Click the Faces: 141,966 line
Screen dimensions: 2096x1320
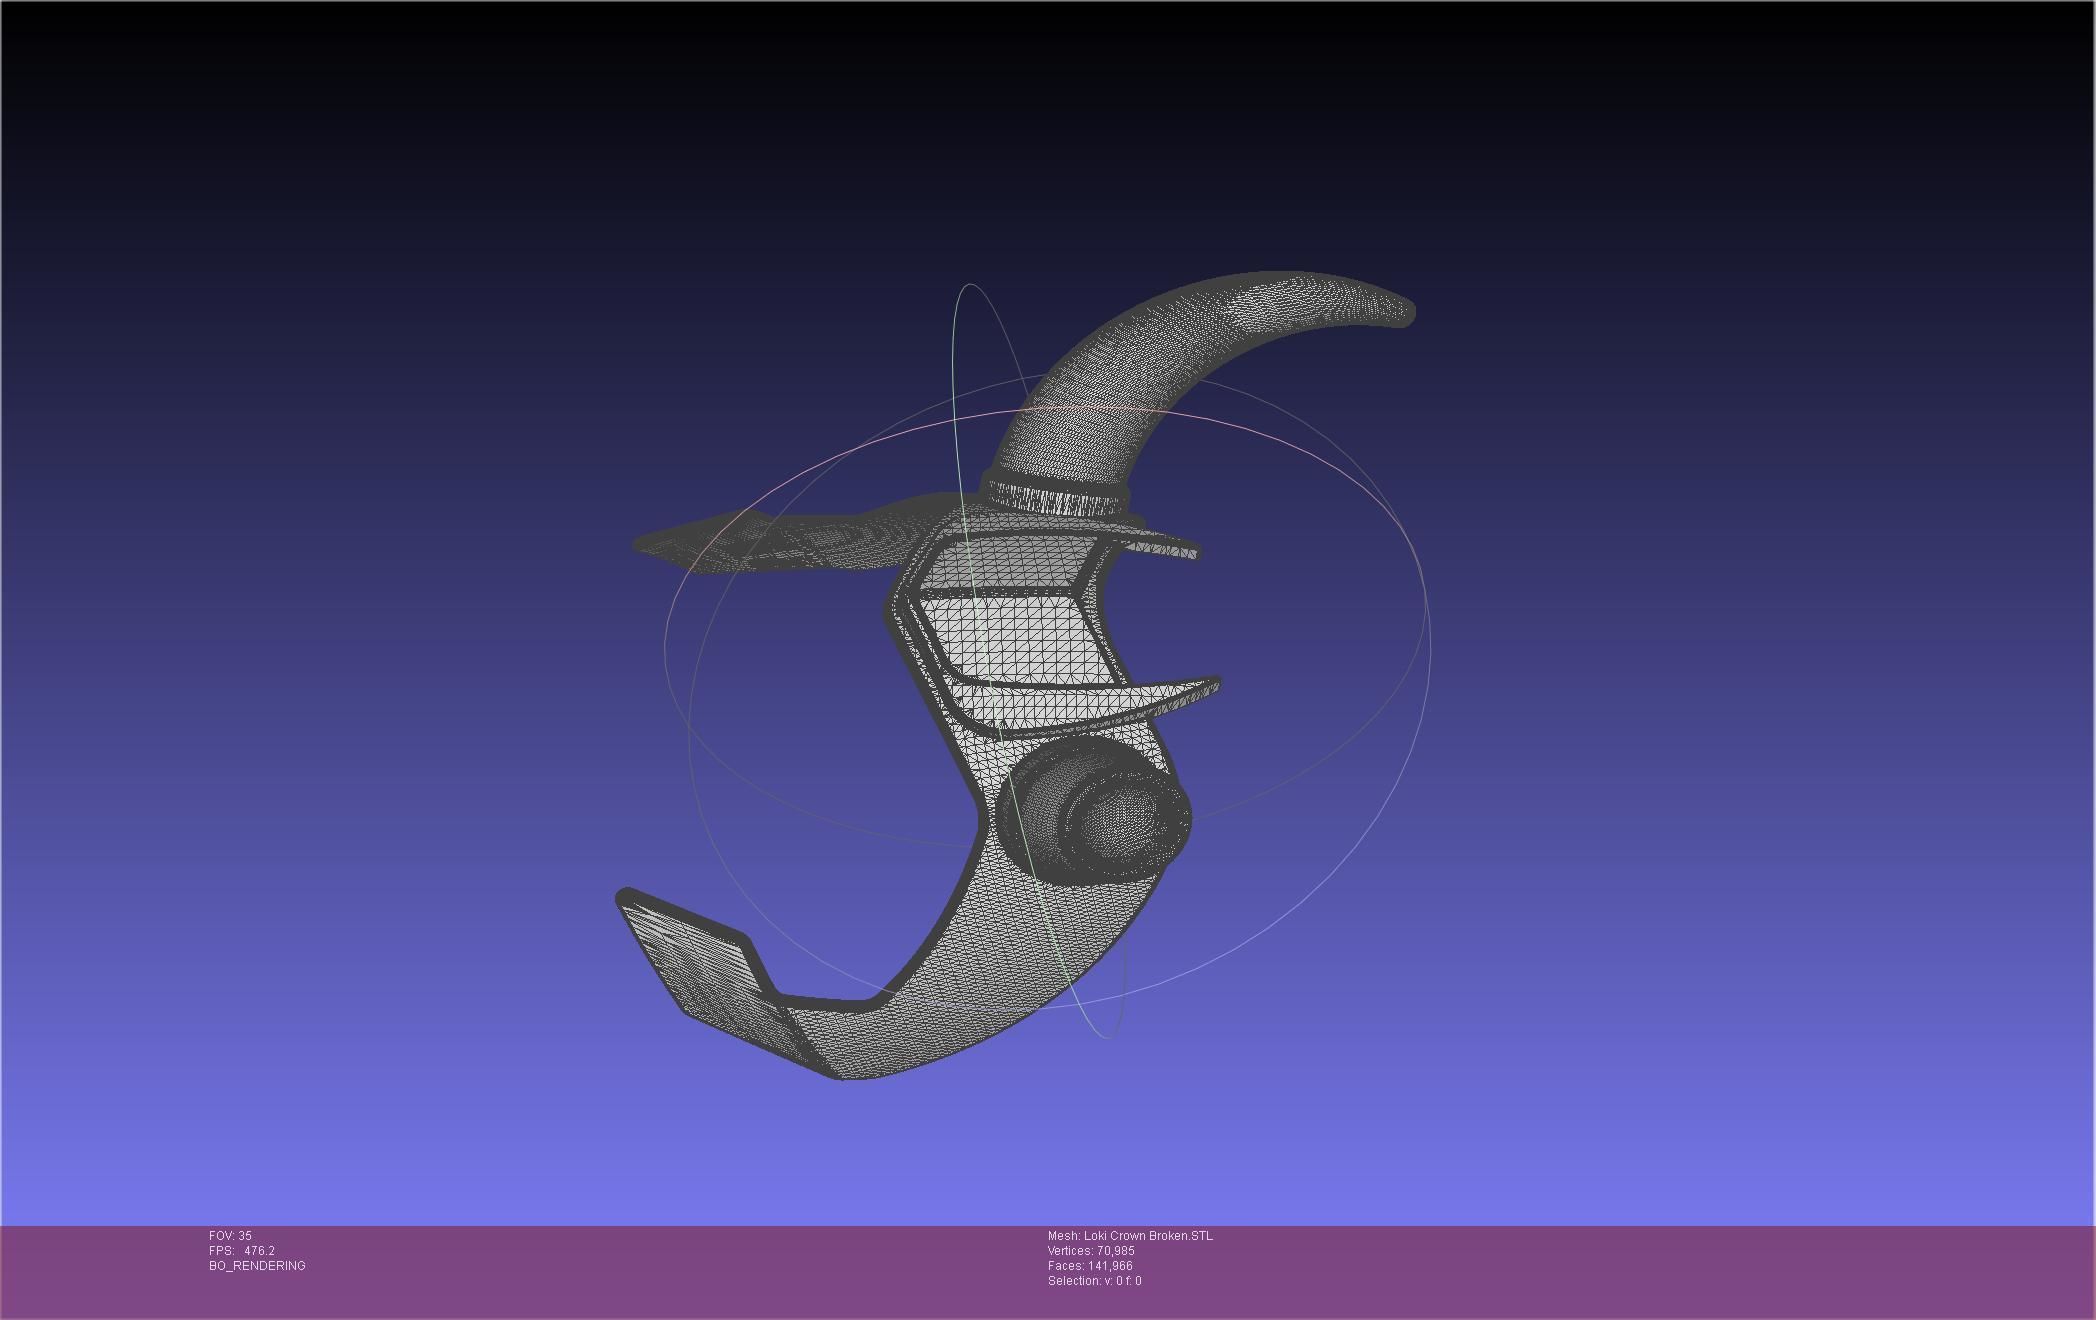point(1090,1266)
